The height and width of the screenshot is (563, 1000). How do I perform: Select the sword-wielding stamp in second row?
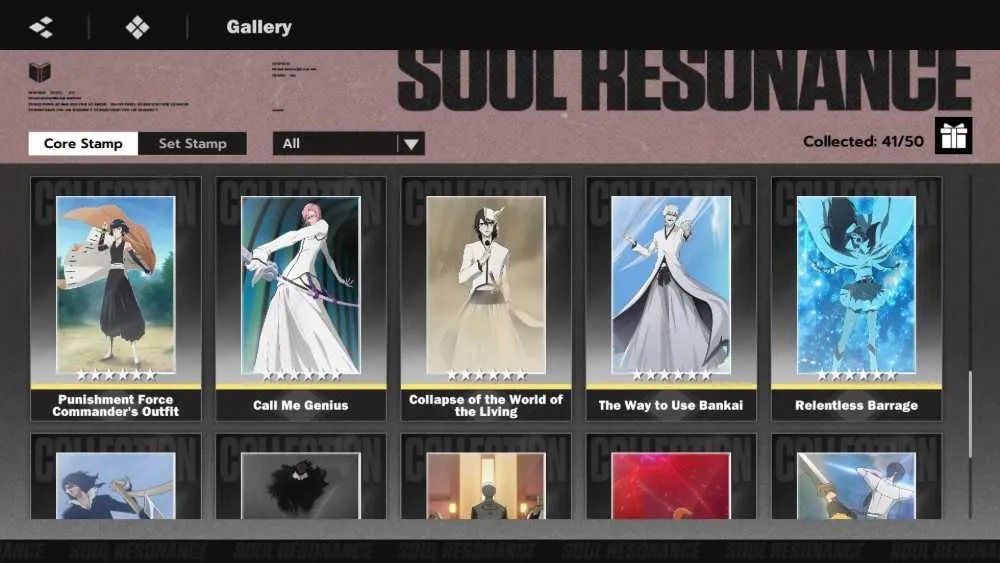tap(856, 477)
